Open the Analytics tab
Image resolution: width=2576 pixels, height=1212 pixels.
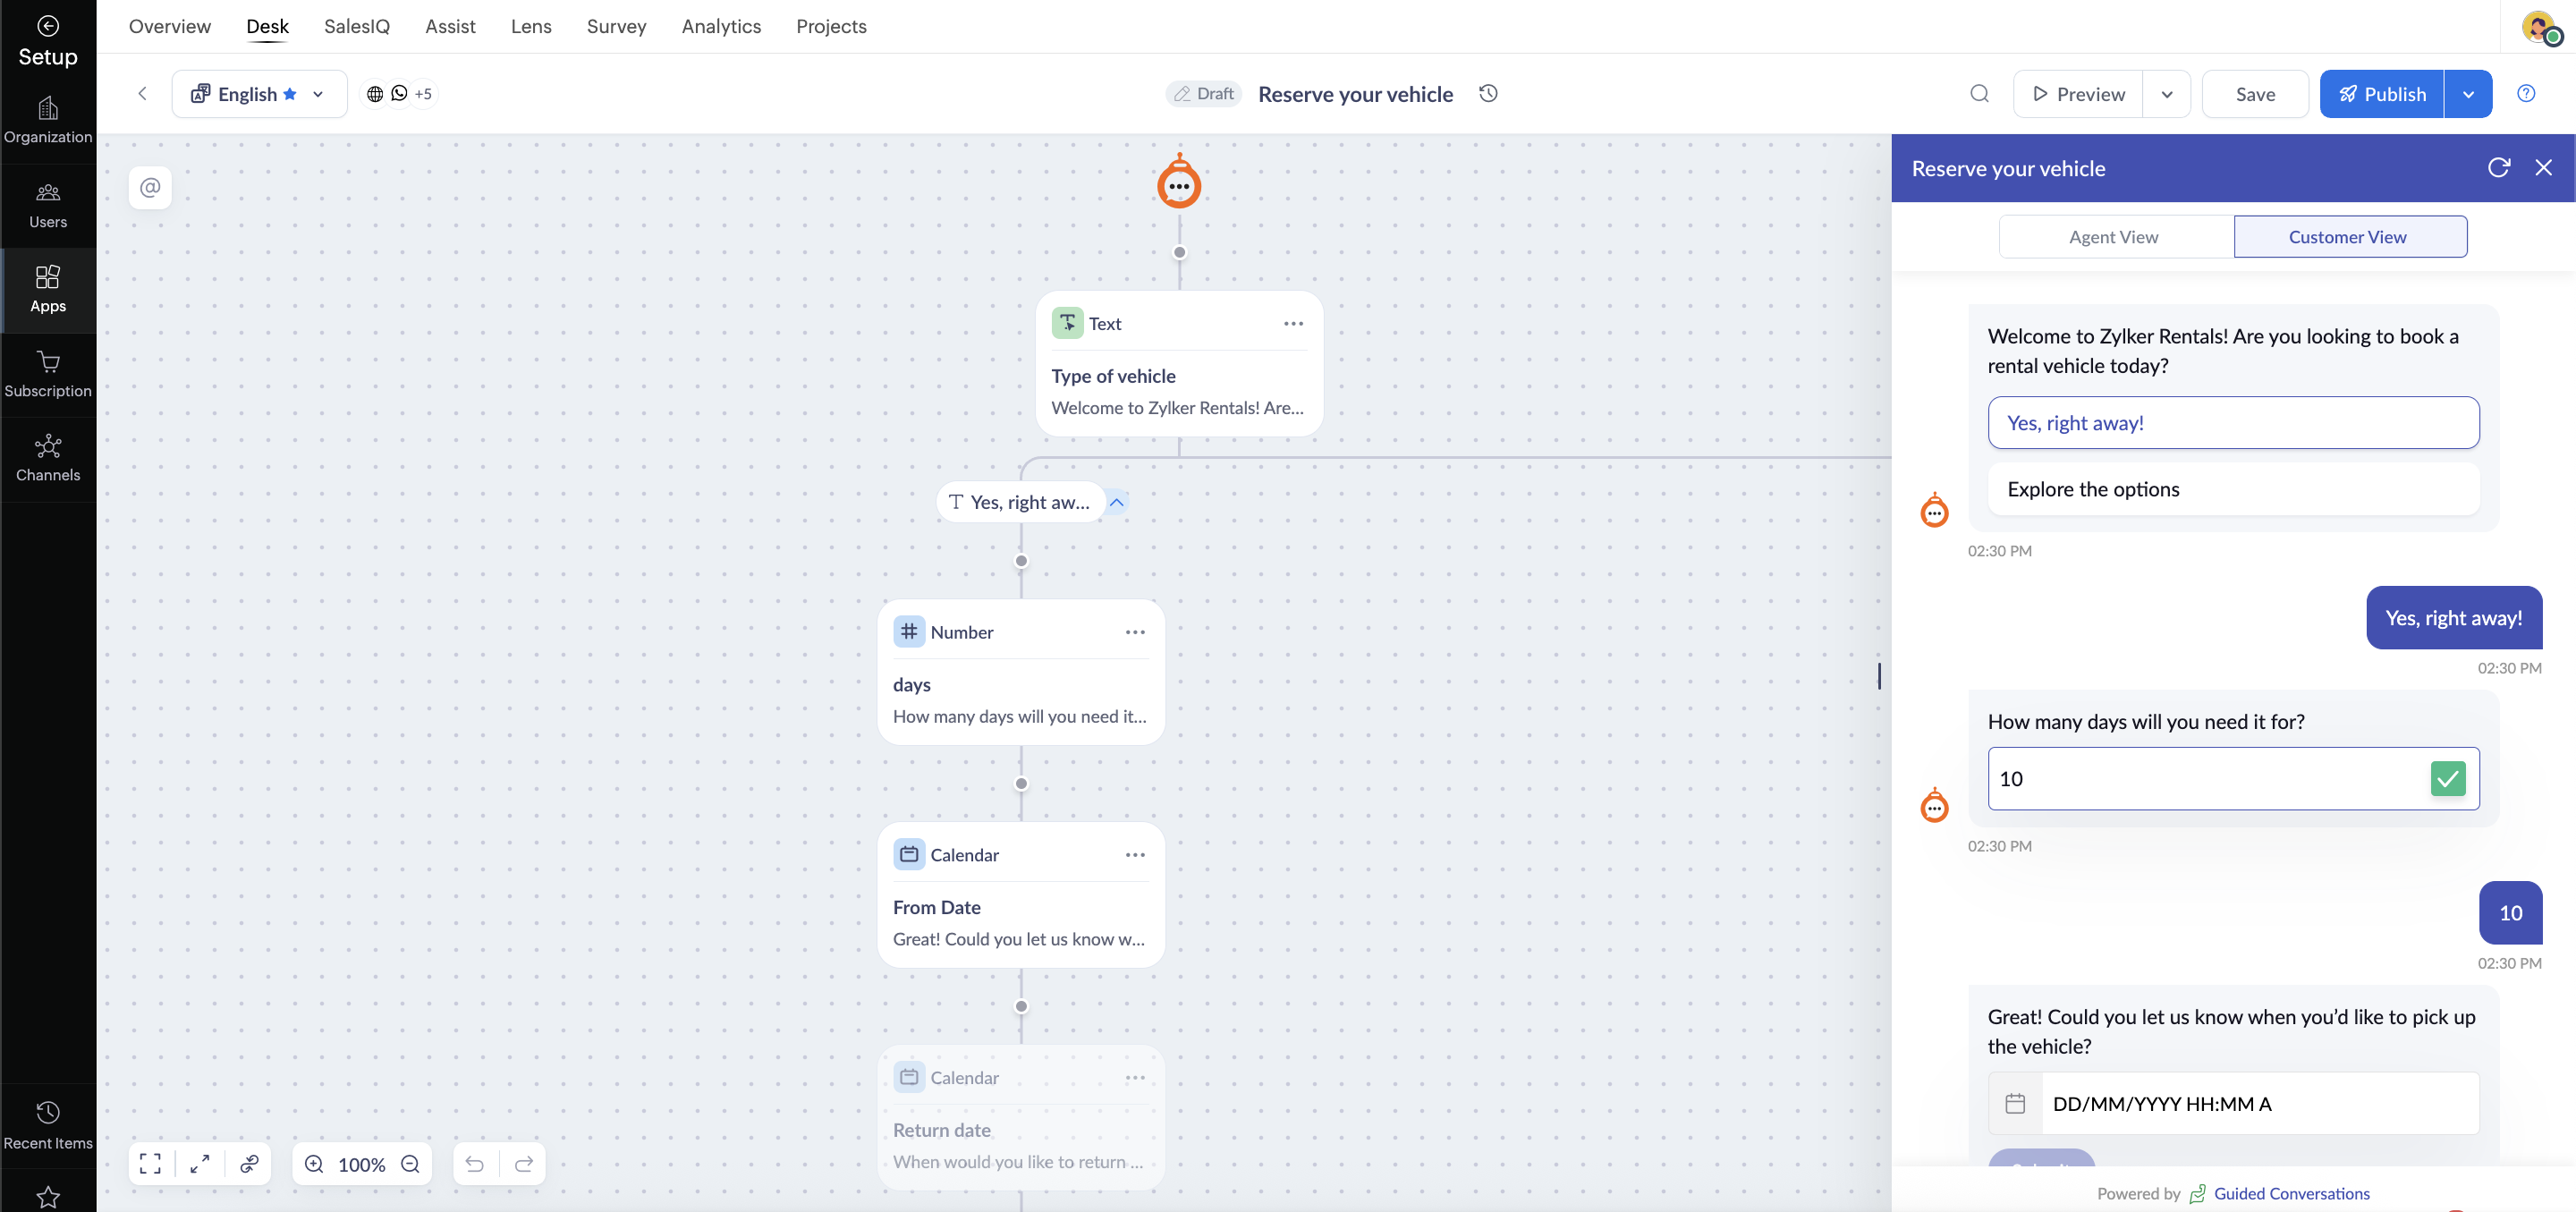point(721,26)
